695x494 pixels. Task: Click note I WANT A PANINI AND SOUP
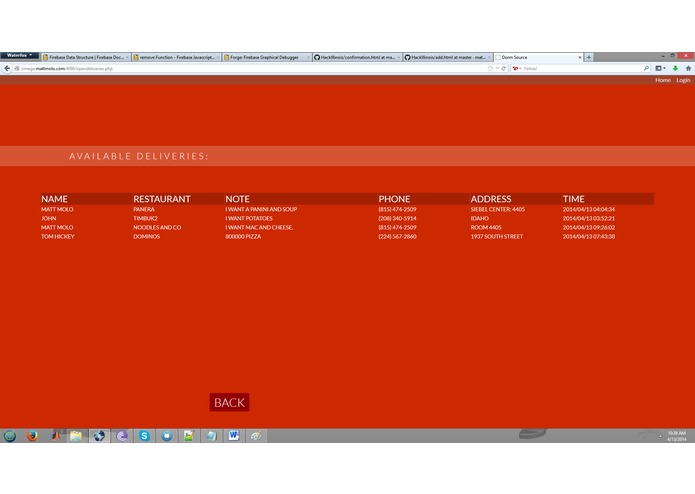point(261,209)
